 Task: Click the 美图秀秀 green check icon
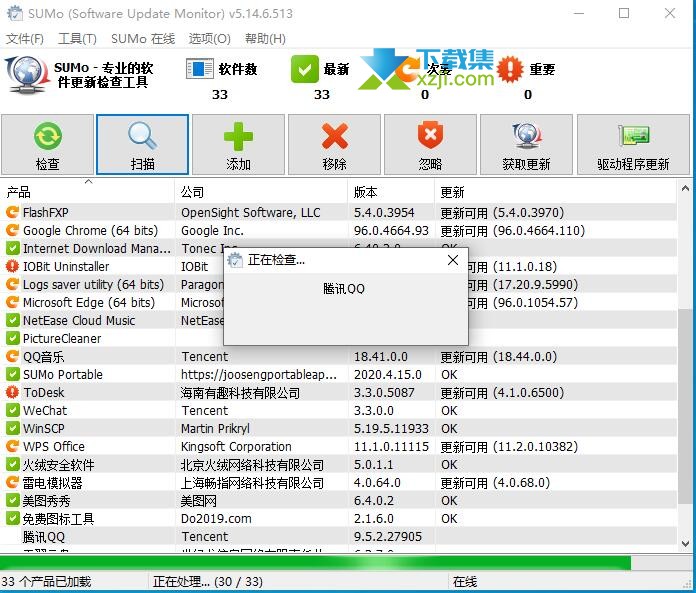tap(12, 500)
